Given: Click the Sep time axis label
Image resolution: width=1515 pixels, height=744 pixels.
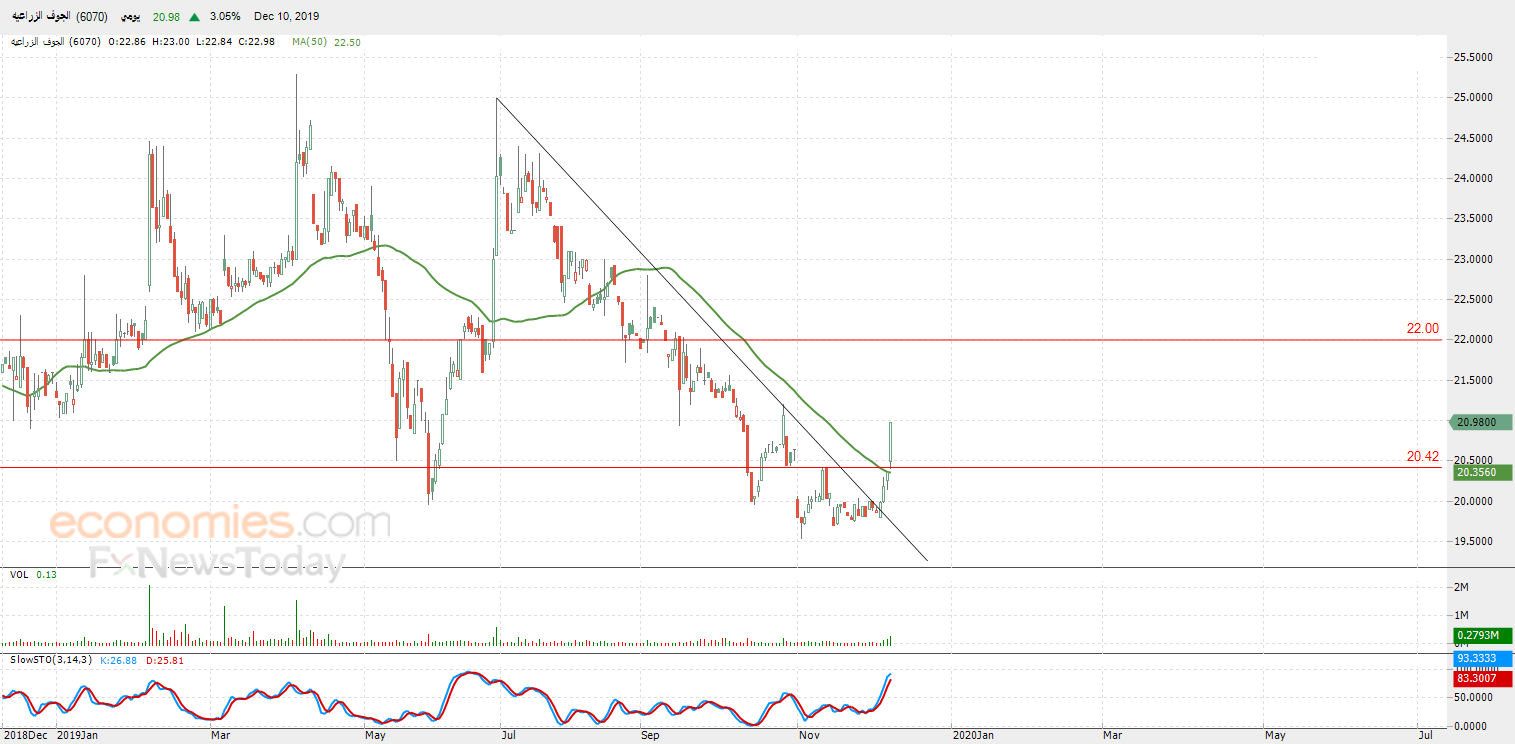Looking at the screenshot, I should [651, 735].
